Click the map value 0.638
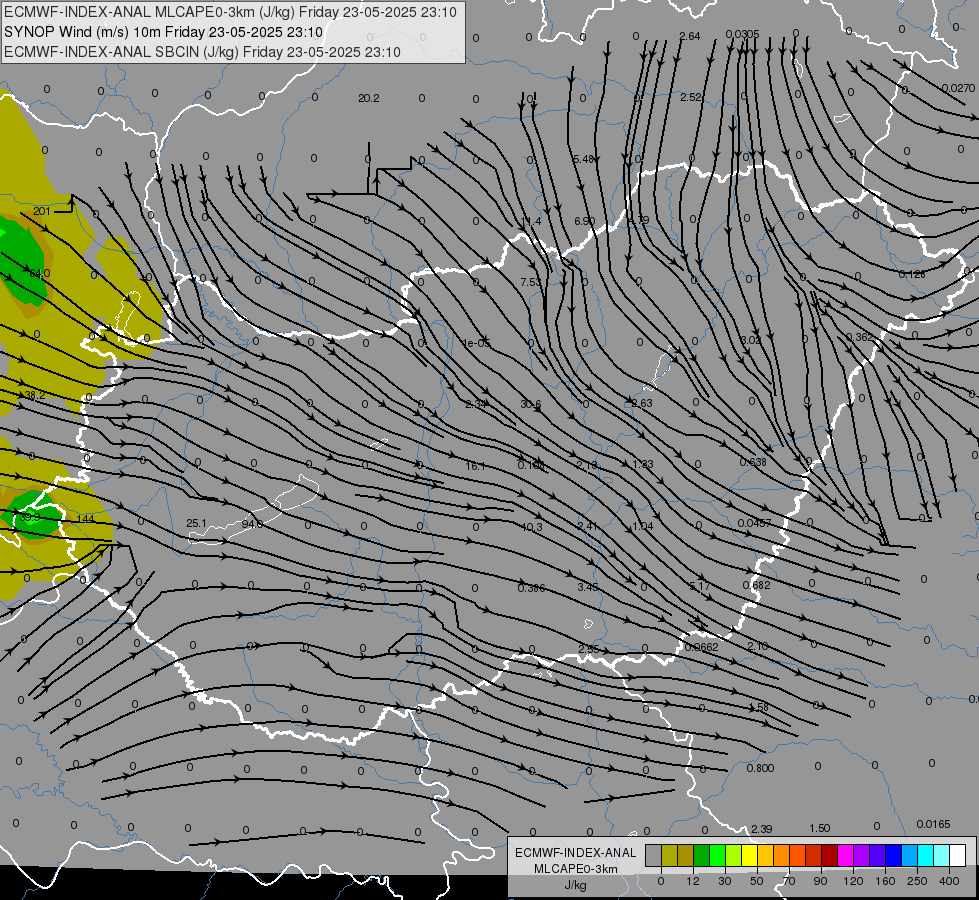 [752, 462]
